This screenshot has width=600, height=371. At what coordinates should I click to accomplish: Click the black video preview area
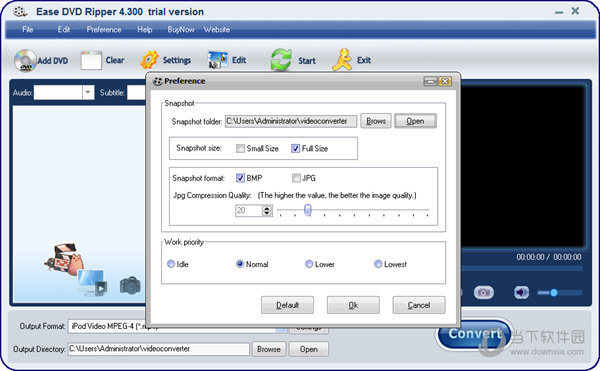point(523,166)
